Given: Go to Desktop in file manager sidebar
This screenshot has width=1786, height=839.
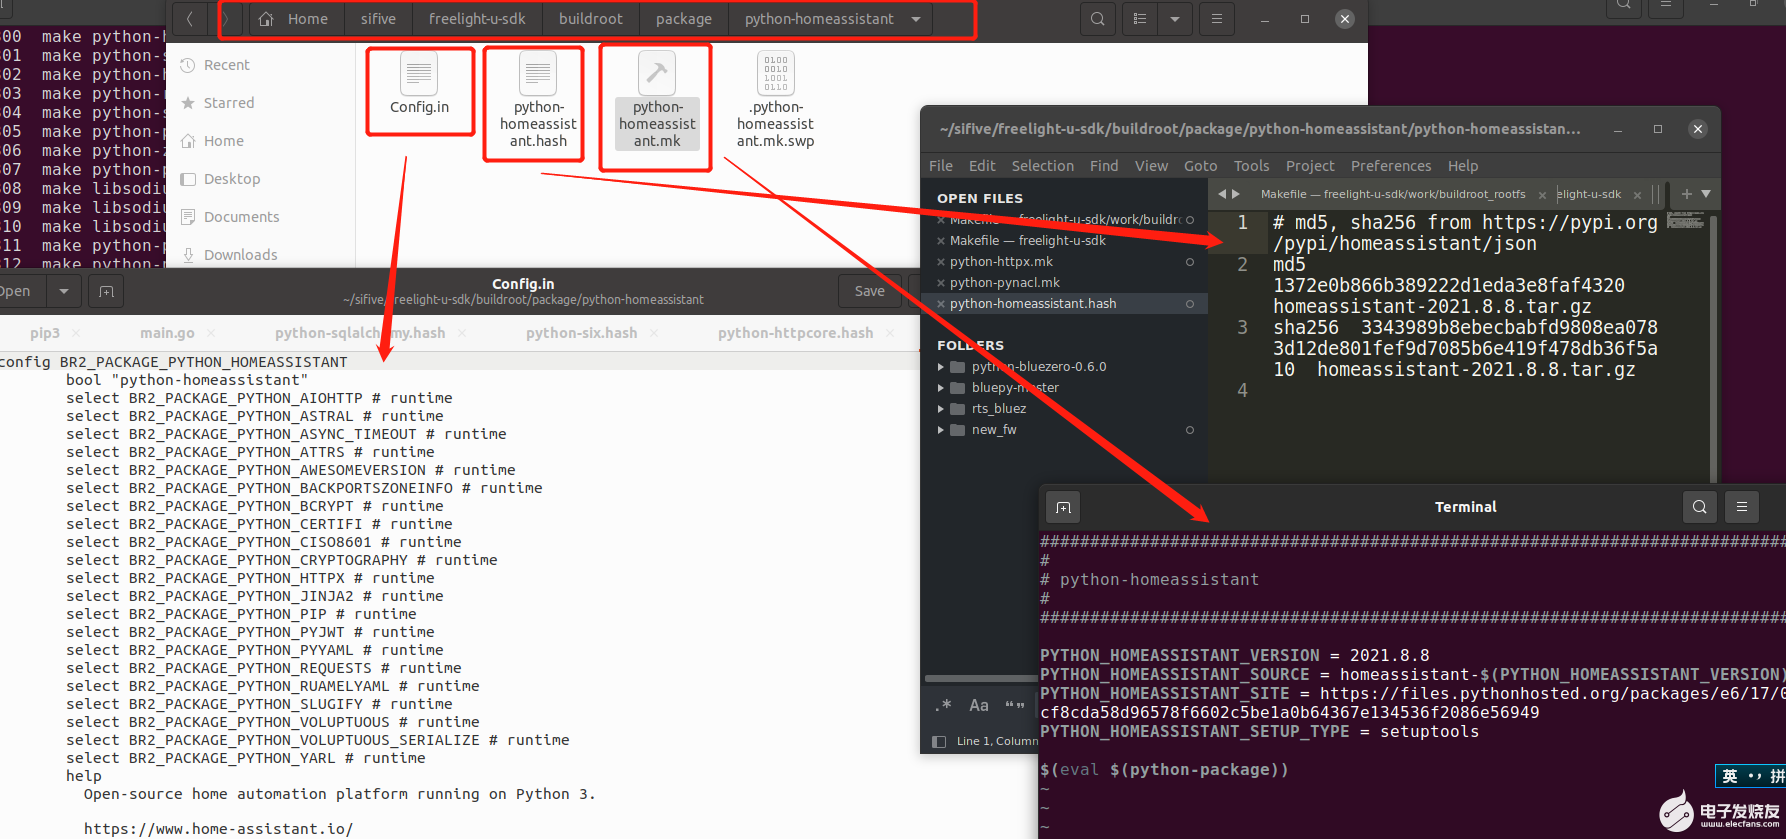Looking at the screenshot, I should click(232, 179).
